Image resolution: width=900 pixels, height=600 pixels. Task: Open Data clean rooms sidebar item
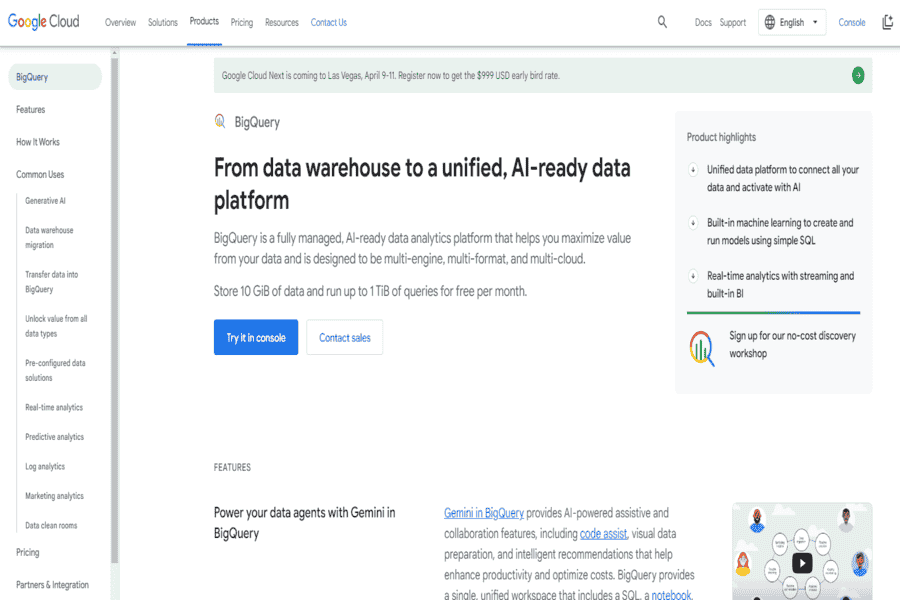point(51,525)
